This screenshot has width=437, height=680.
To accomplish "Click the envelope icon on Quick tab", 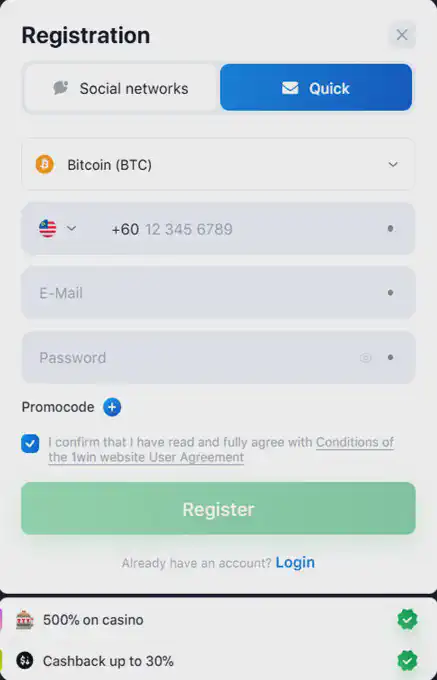I will point(290,88).
